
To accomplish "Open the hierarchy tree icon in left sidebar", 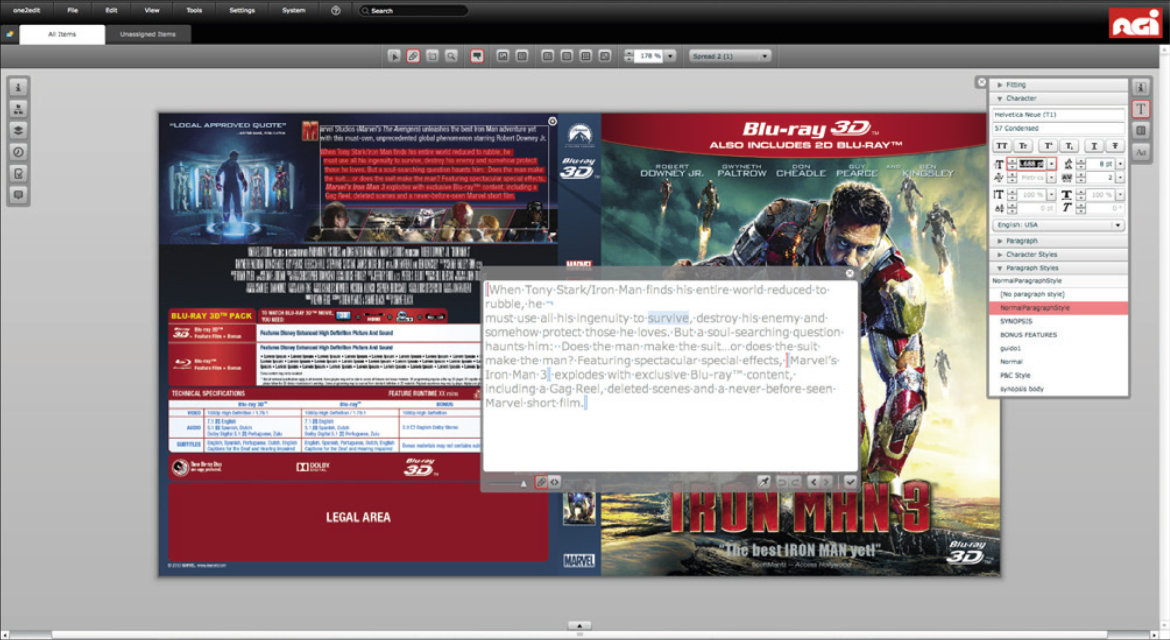I will [19, 109].
